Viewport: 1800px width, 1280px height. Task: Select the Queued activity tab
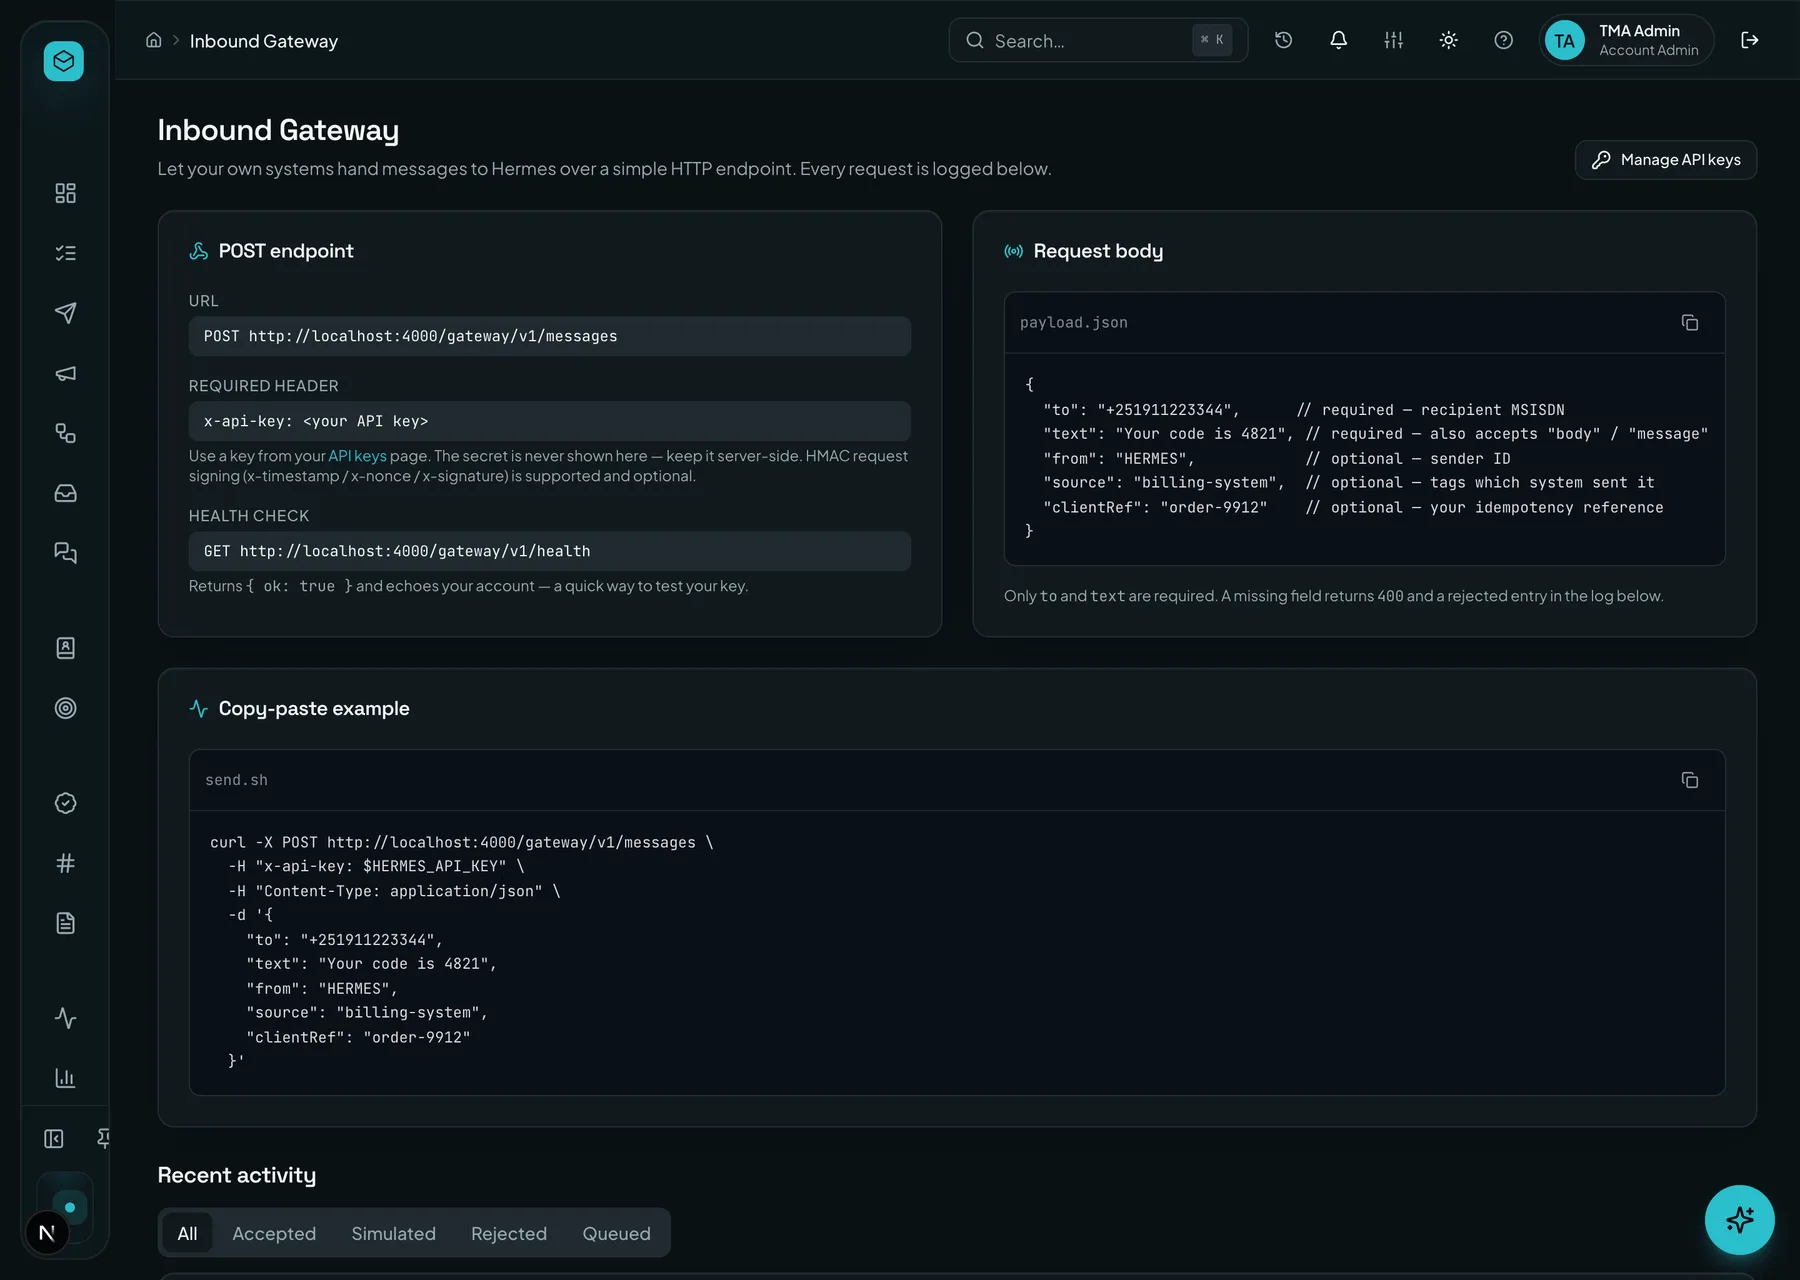pyautogui.click(x=616, y=1234)
